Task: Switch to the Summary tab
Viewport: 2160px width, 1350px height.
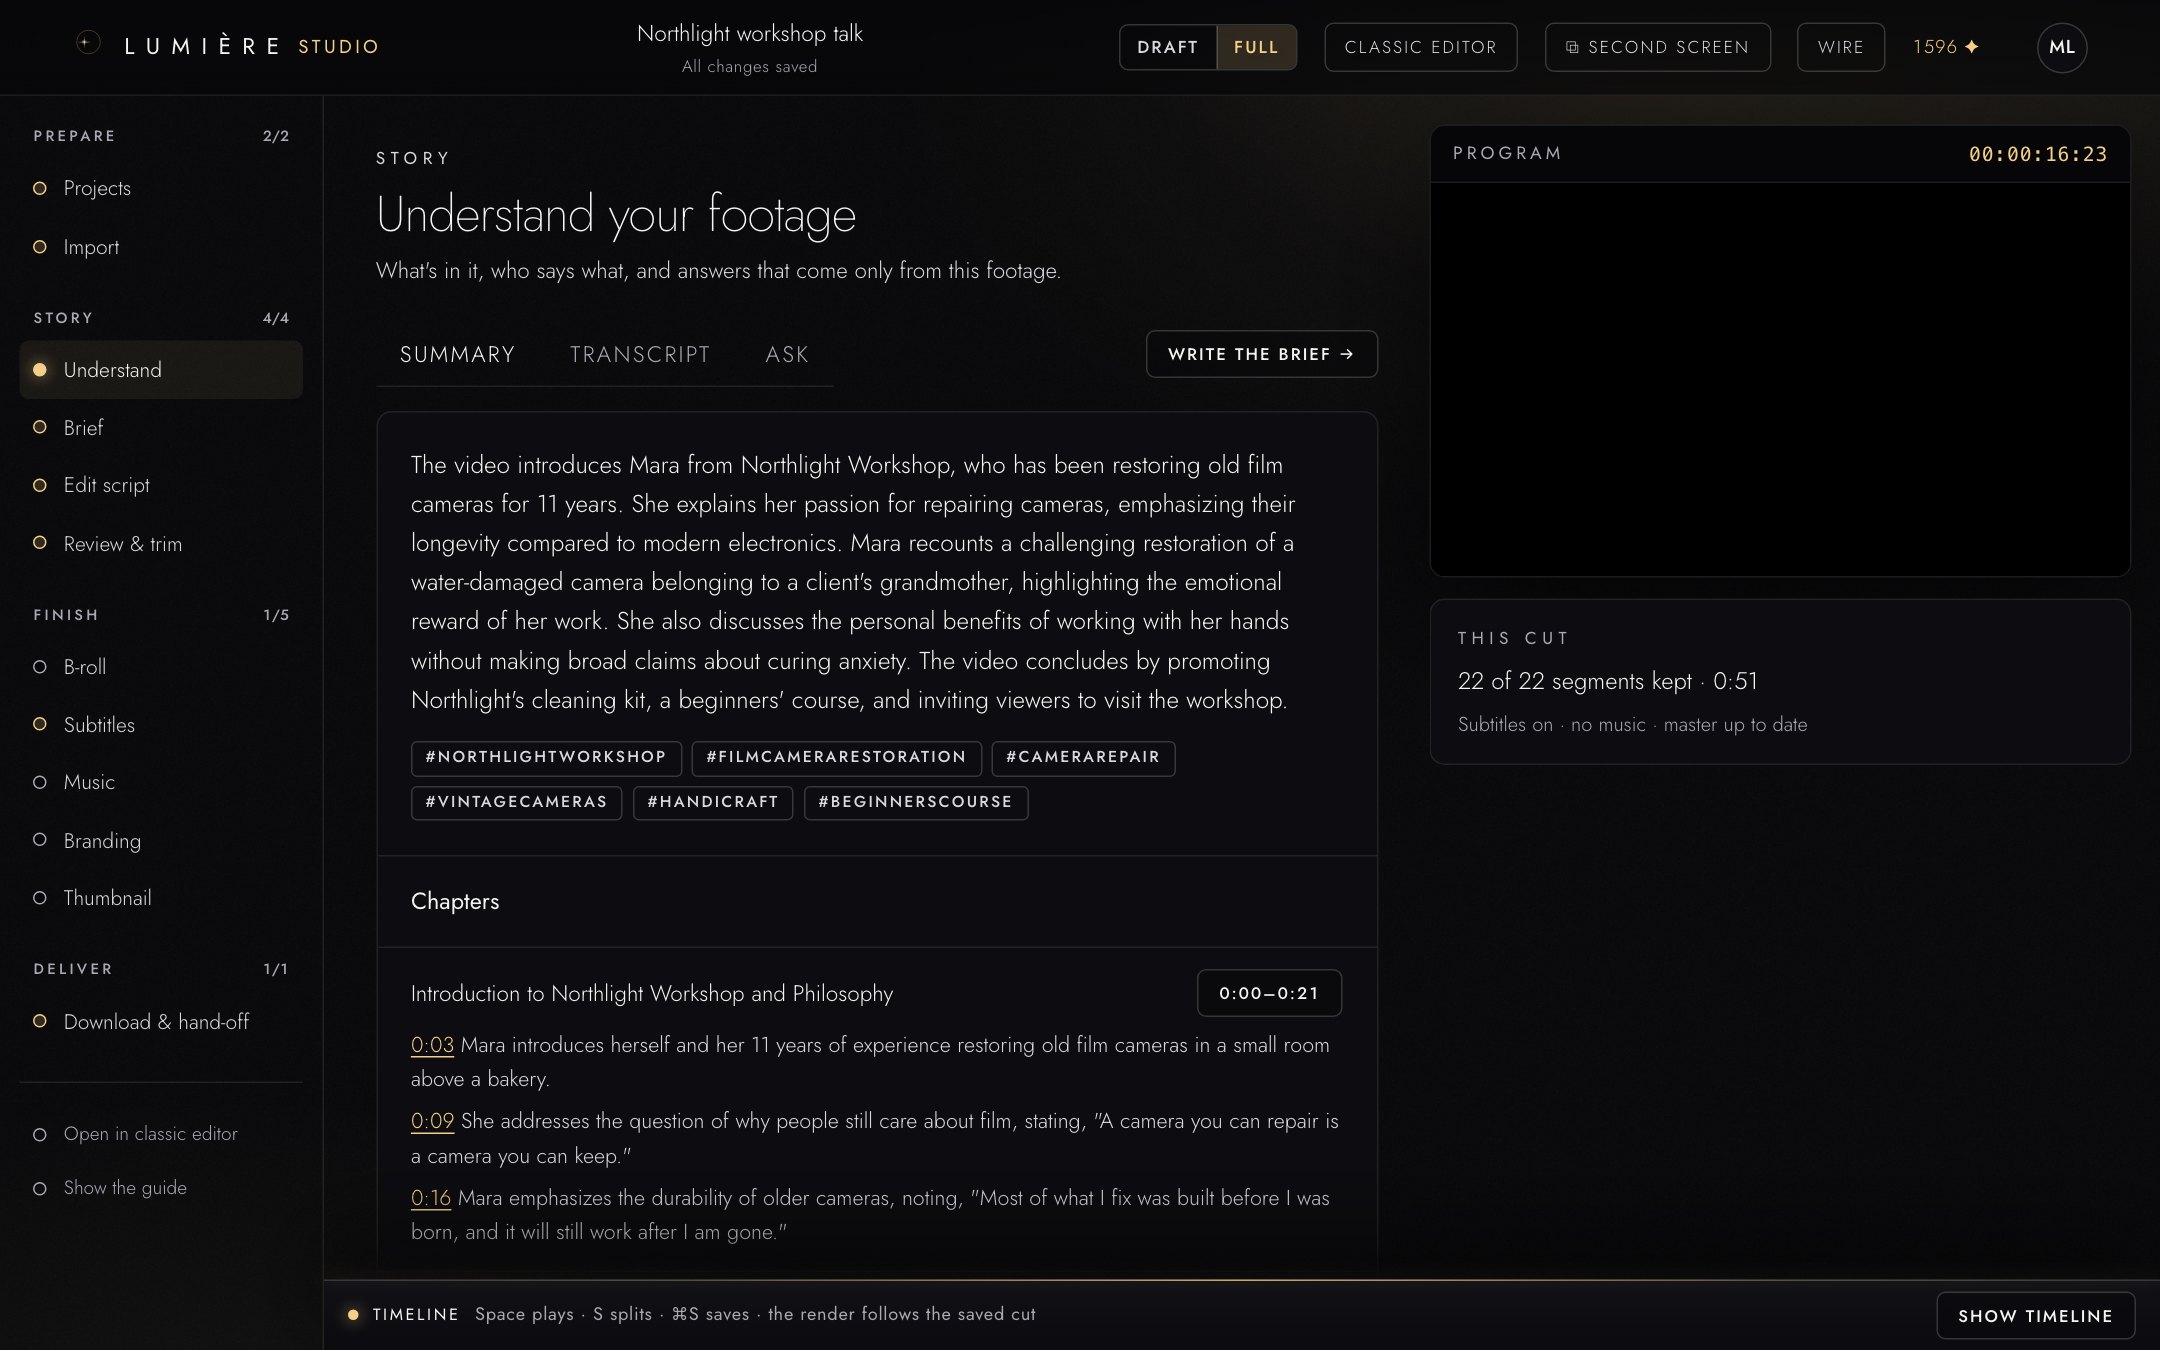Action: click(457, 354)
